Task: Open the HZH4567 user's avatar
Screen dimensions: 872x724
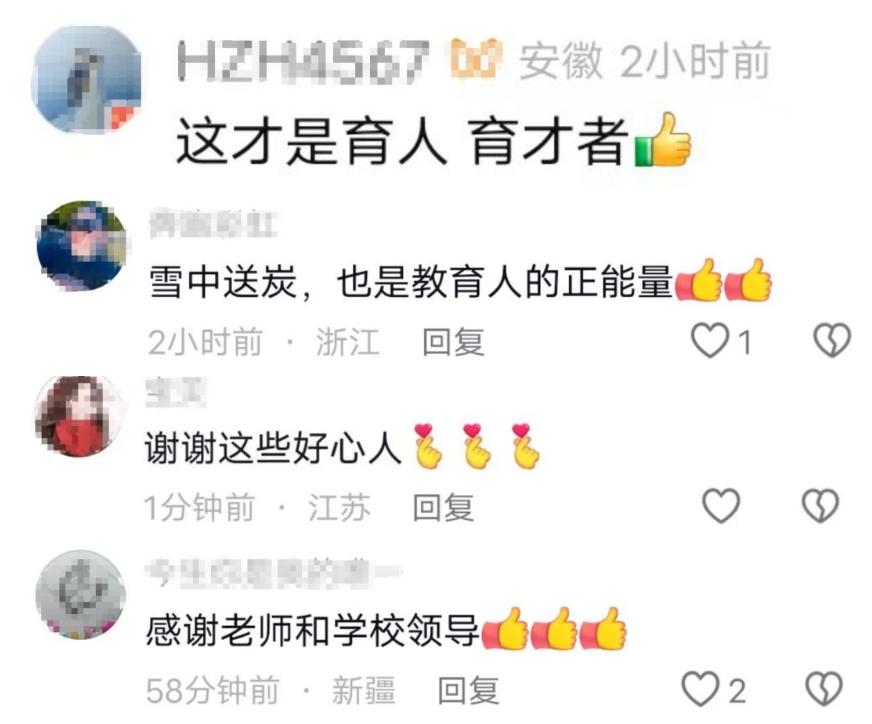Action: (86, 79)
